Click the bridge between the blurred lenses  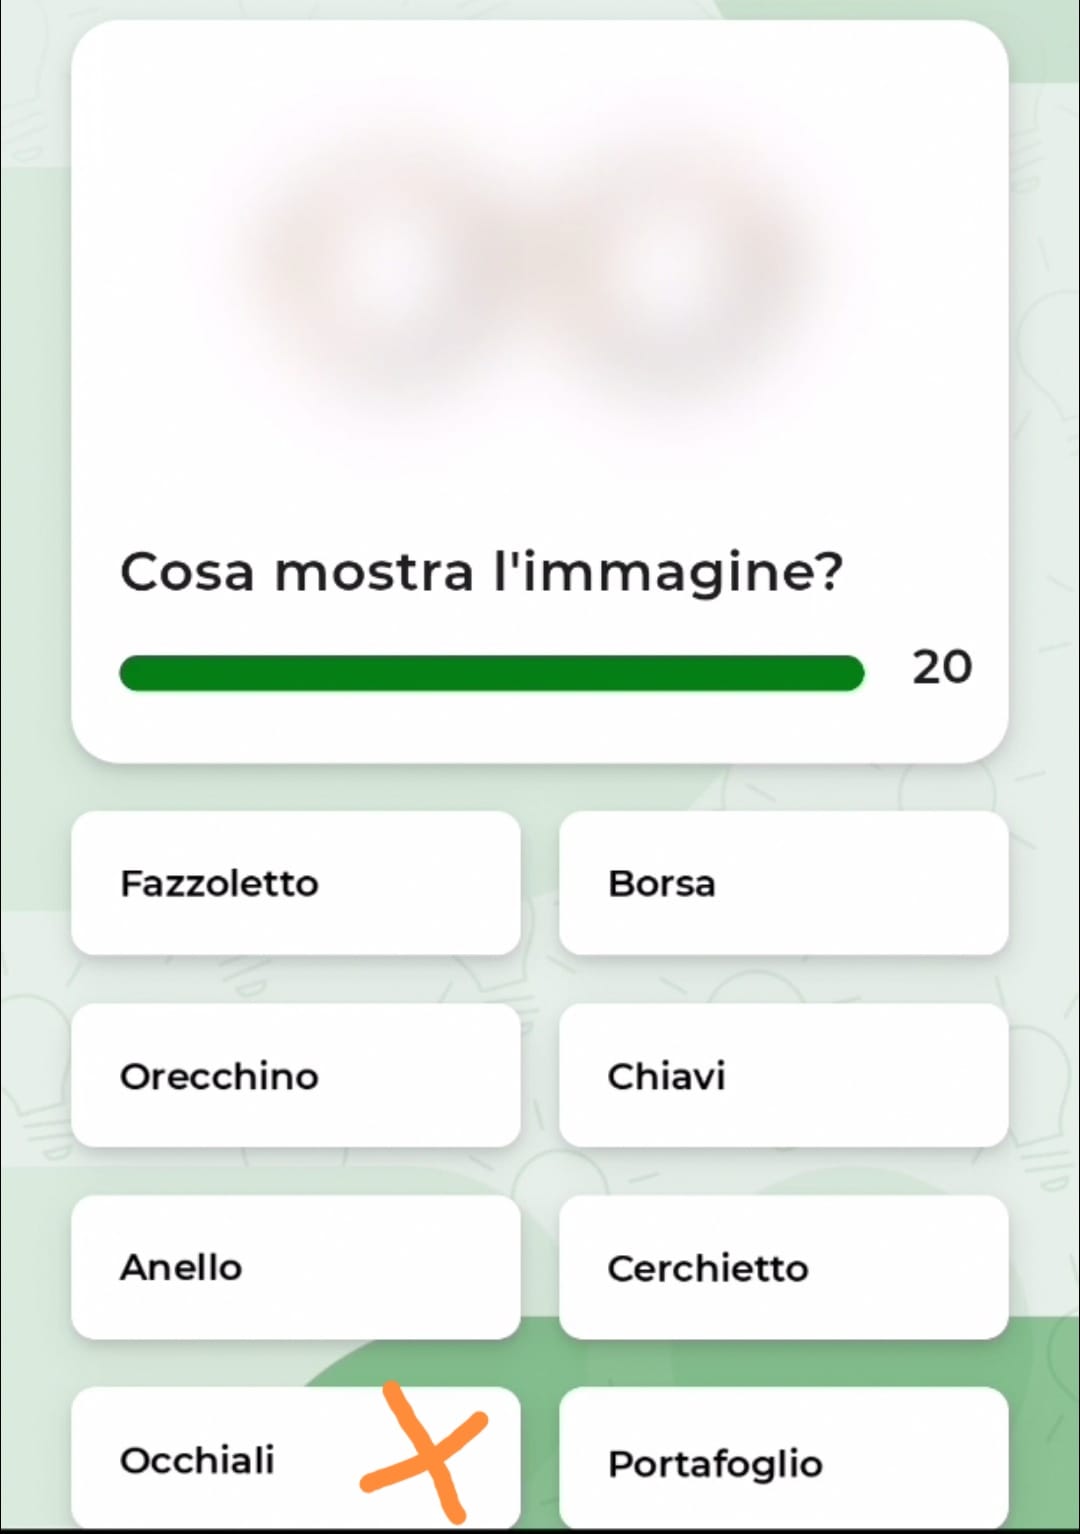pos(538,245)
